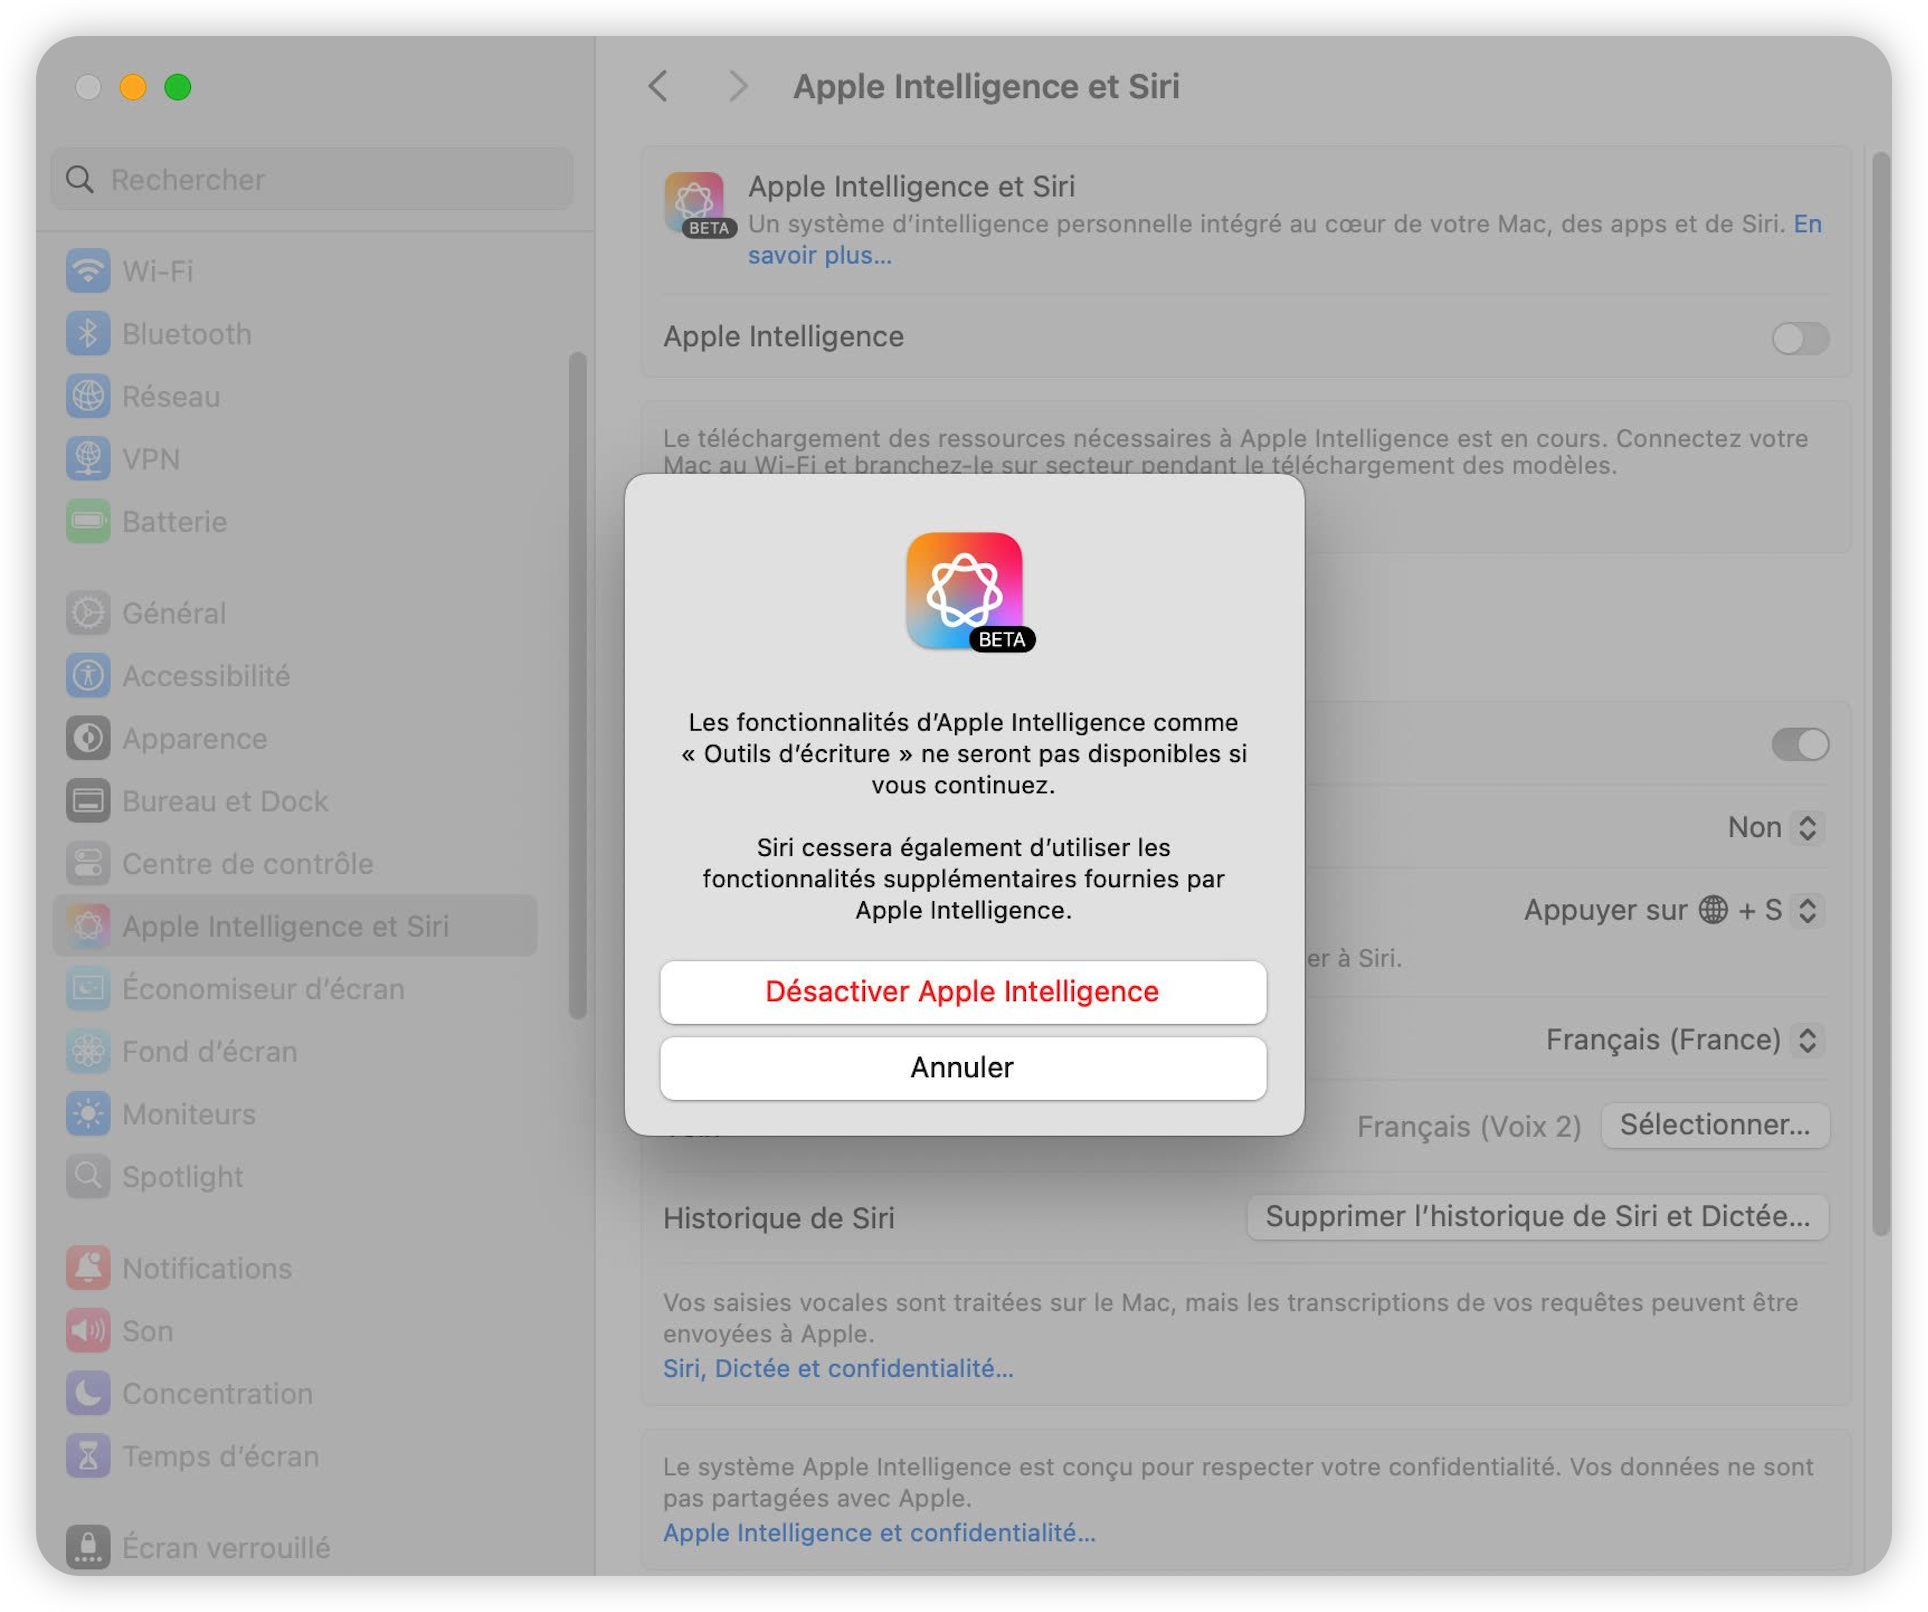
Task: Open Apple Intelligence et confidentialité… link
Action: coord(879,1532)
